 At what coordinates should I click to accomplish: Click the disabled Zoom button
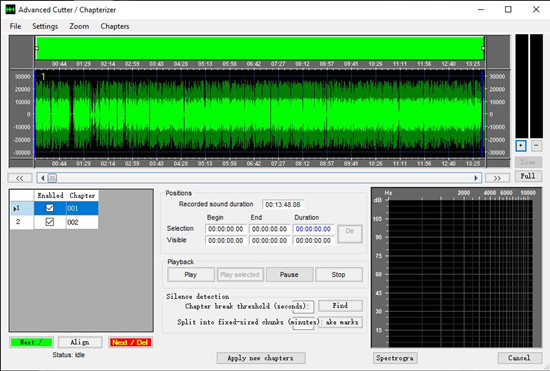point(528,162)
